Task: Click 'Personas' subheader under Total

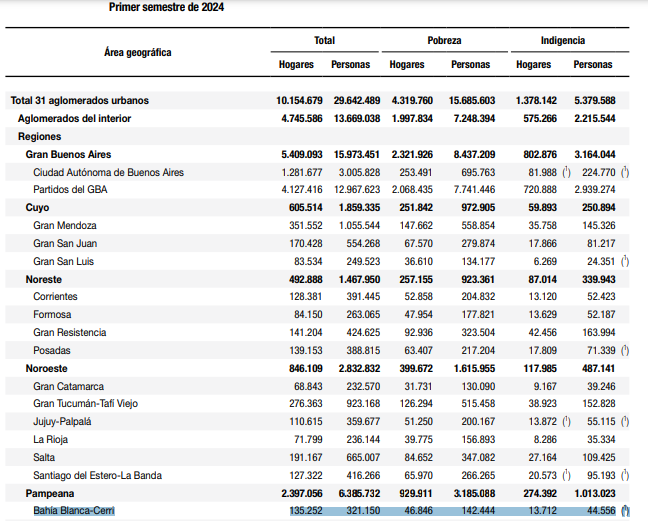Action: pos(350,65)
